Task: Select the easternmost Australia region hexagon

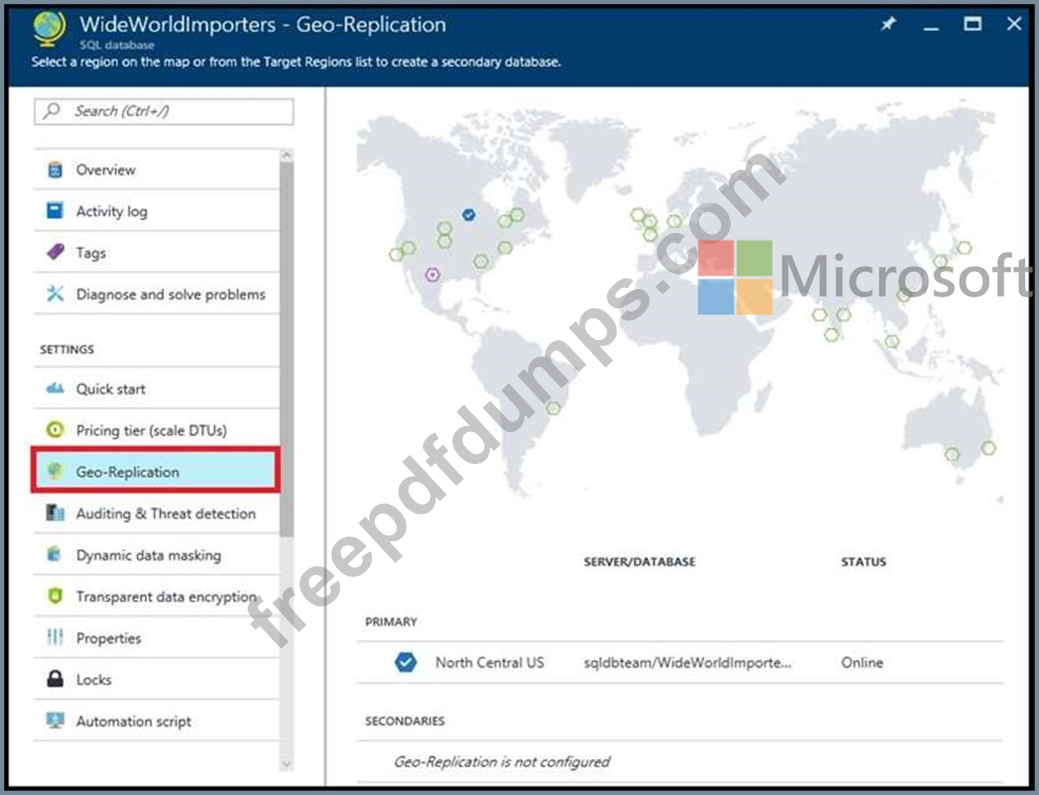Action: click(x=989, y=448)
